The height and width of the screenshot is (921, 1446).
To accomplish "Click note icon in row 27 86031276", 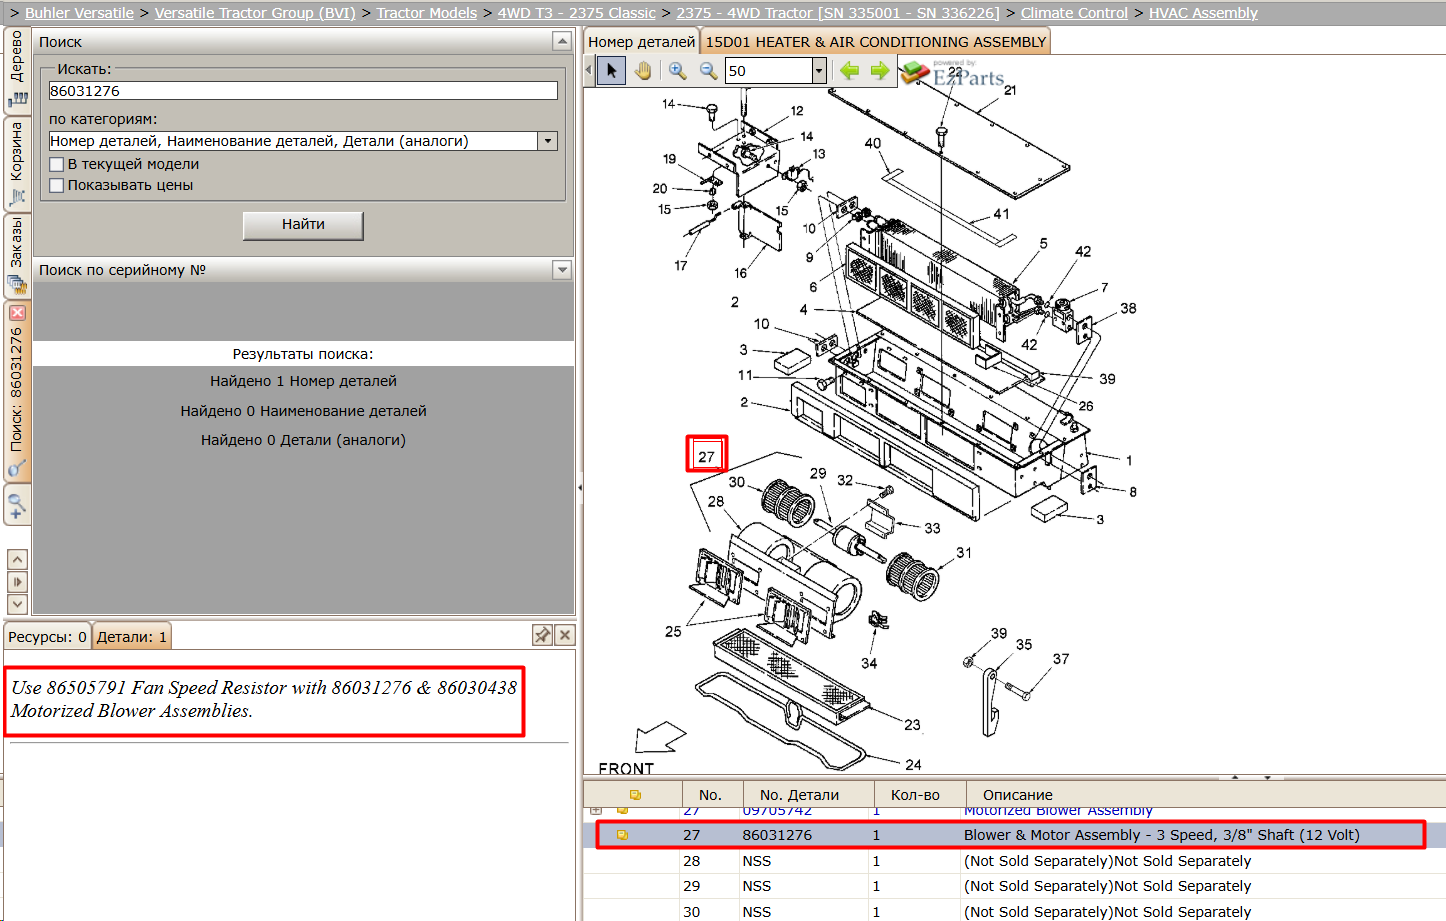I will (x=622, y=835).
